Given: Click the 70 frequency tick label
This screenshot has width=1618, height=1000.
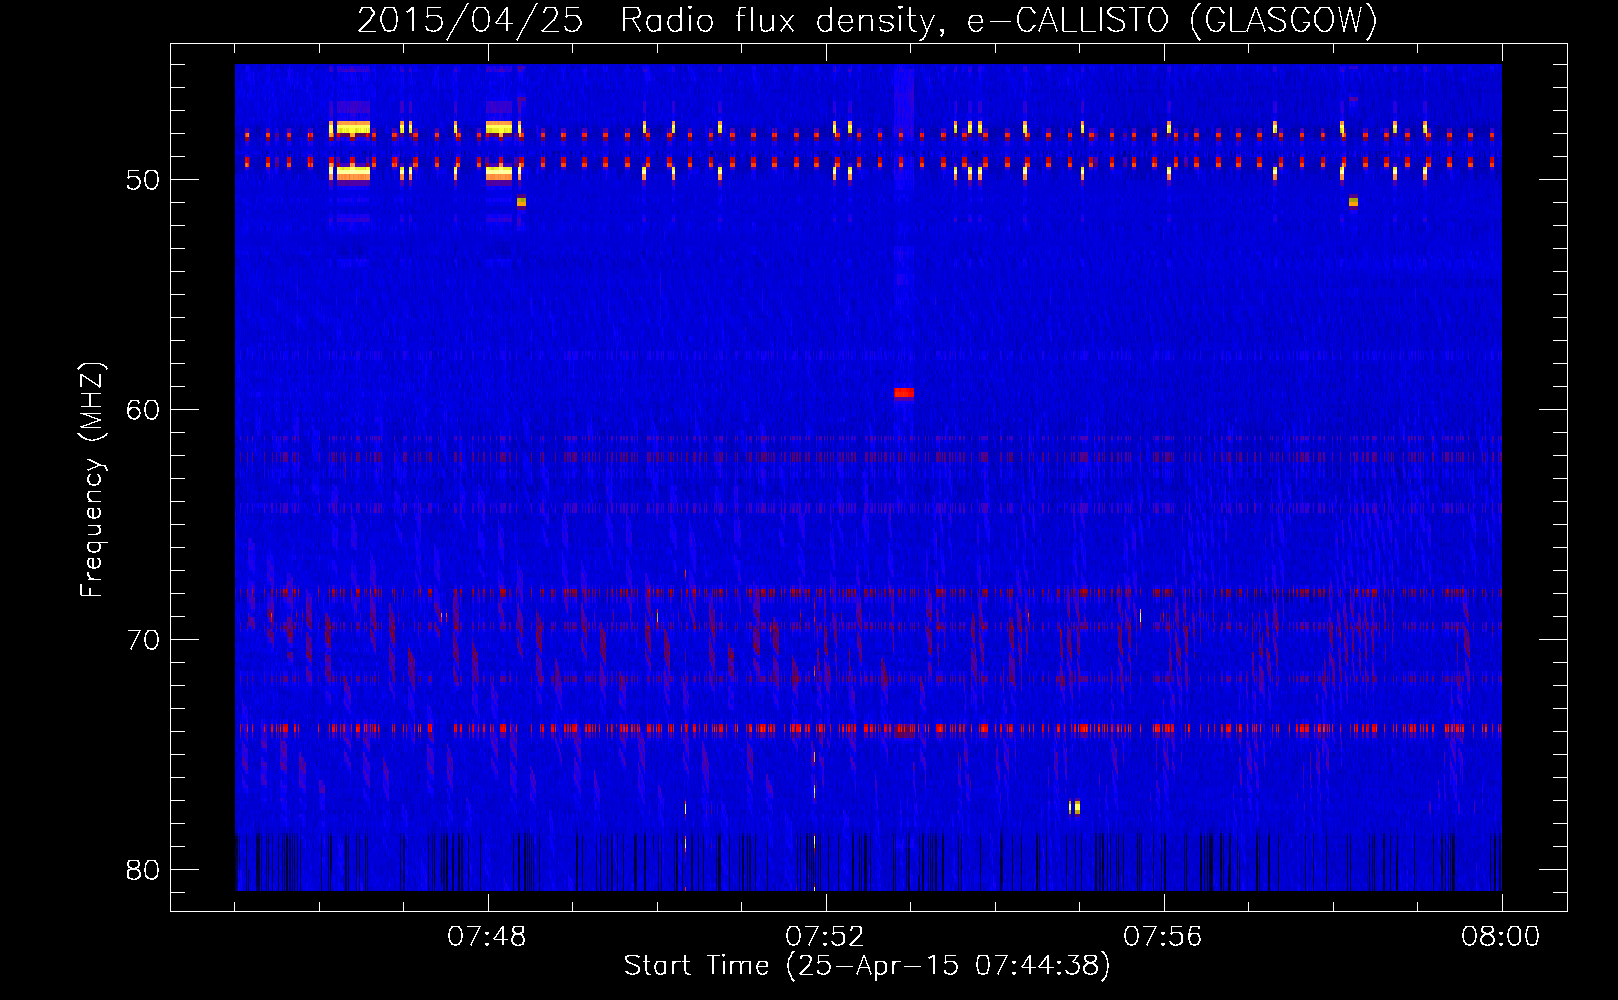Looking at the screenshot, I should click(x=143, y=640).
